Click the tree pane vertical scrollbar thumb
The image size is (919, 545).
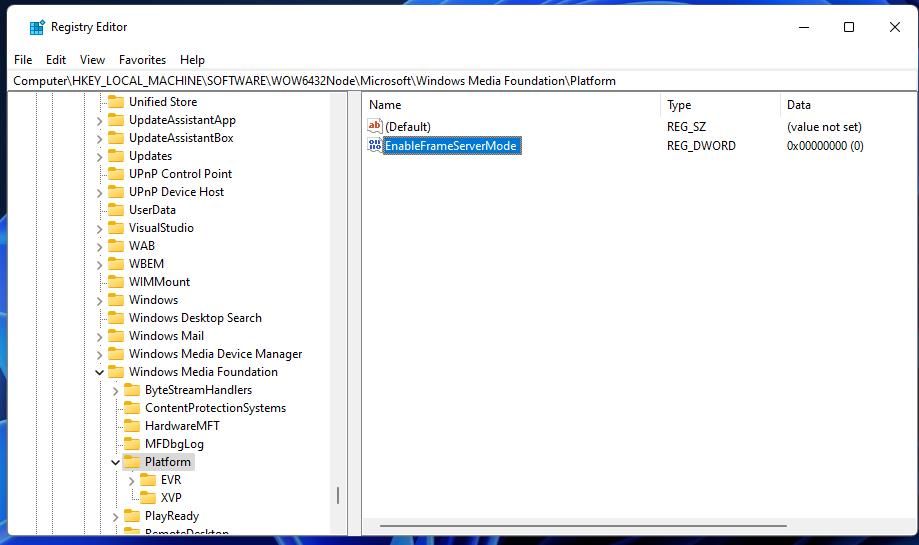click(338, 495)
